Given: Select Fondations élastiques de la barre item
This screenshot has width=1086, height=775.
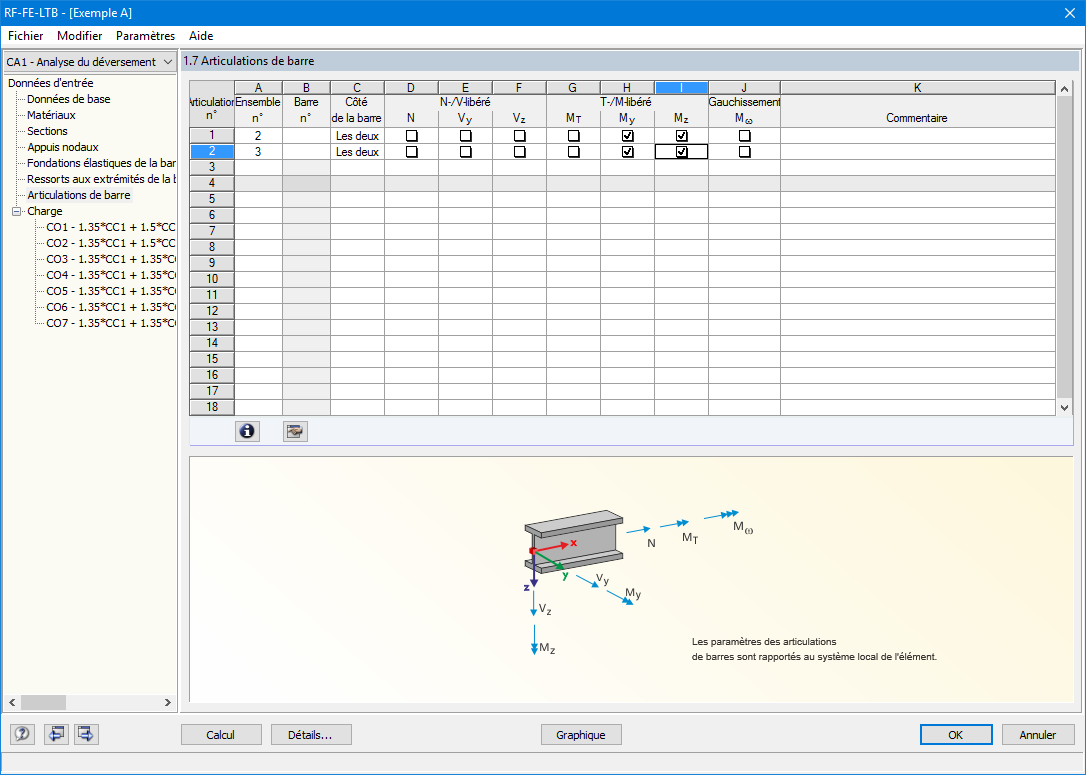Looking at the screenshot, I should [x=101, y=163].
